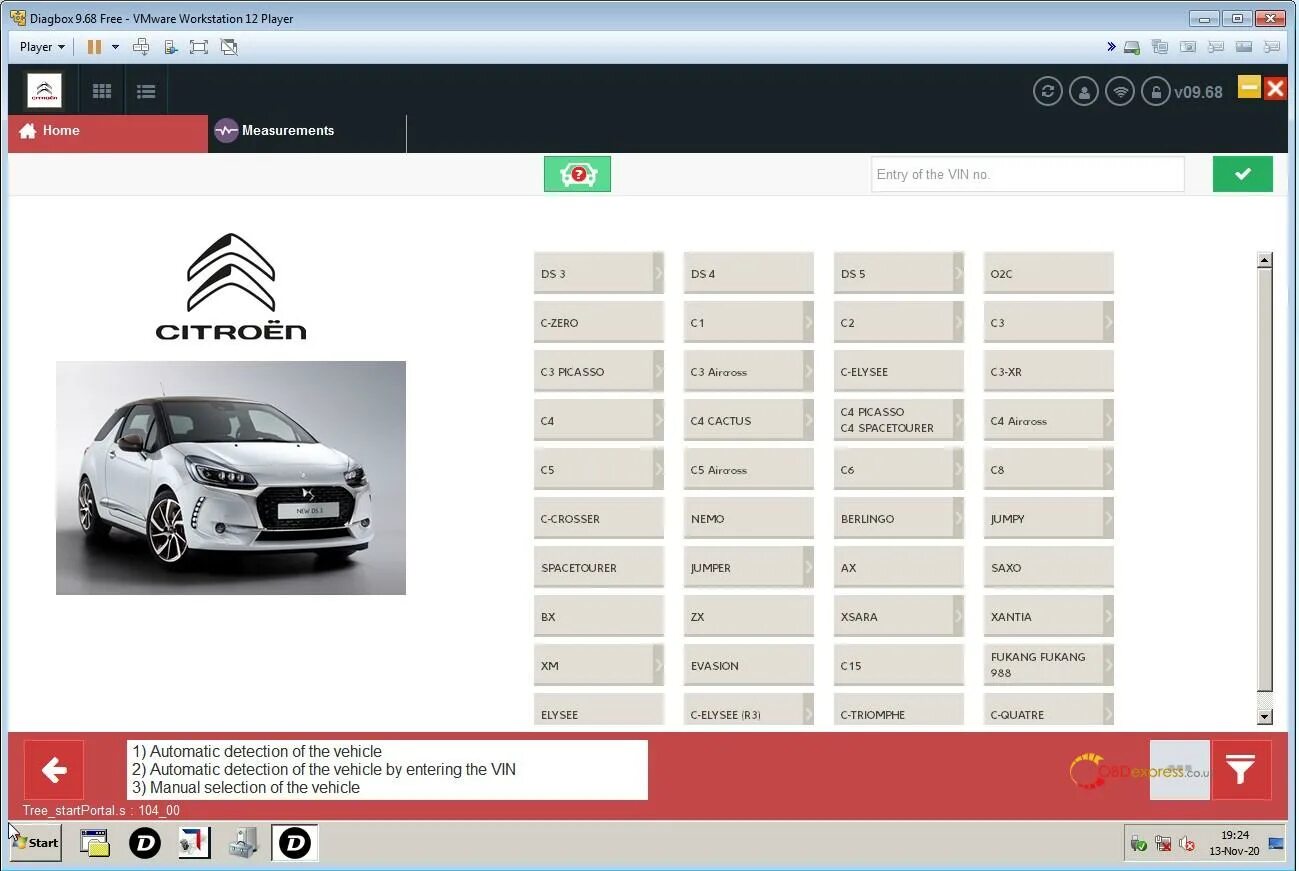Enter VMware full screen mode icon

pos(199,47)
